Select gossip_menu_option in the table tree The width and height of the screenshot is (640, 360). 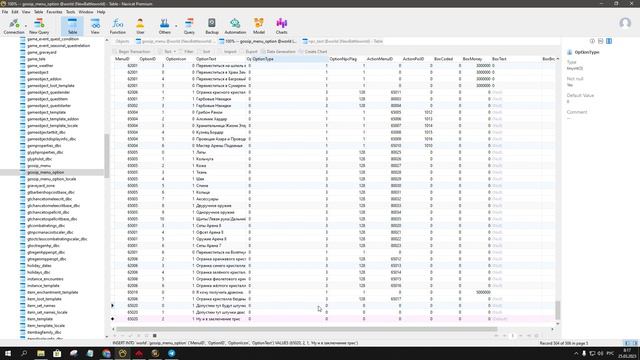click(x=45, y=172)
